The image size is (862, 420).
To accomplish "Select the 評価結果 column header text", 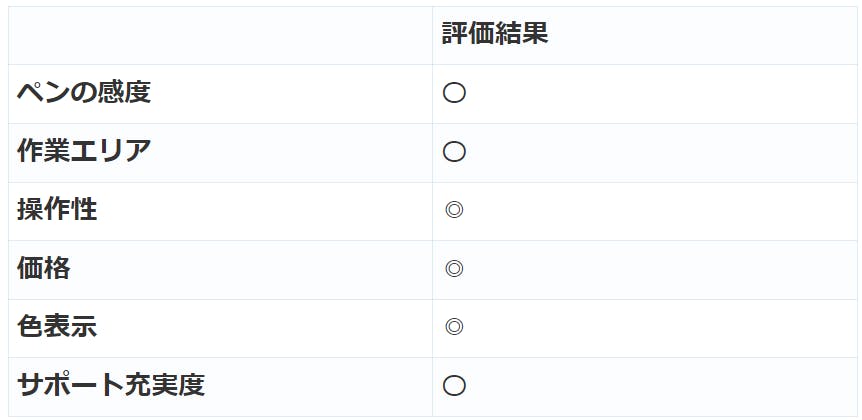I will pyautogui.click(x=495, y=35).
